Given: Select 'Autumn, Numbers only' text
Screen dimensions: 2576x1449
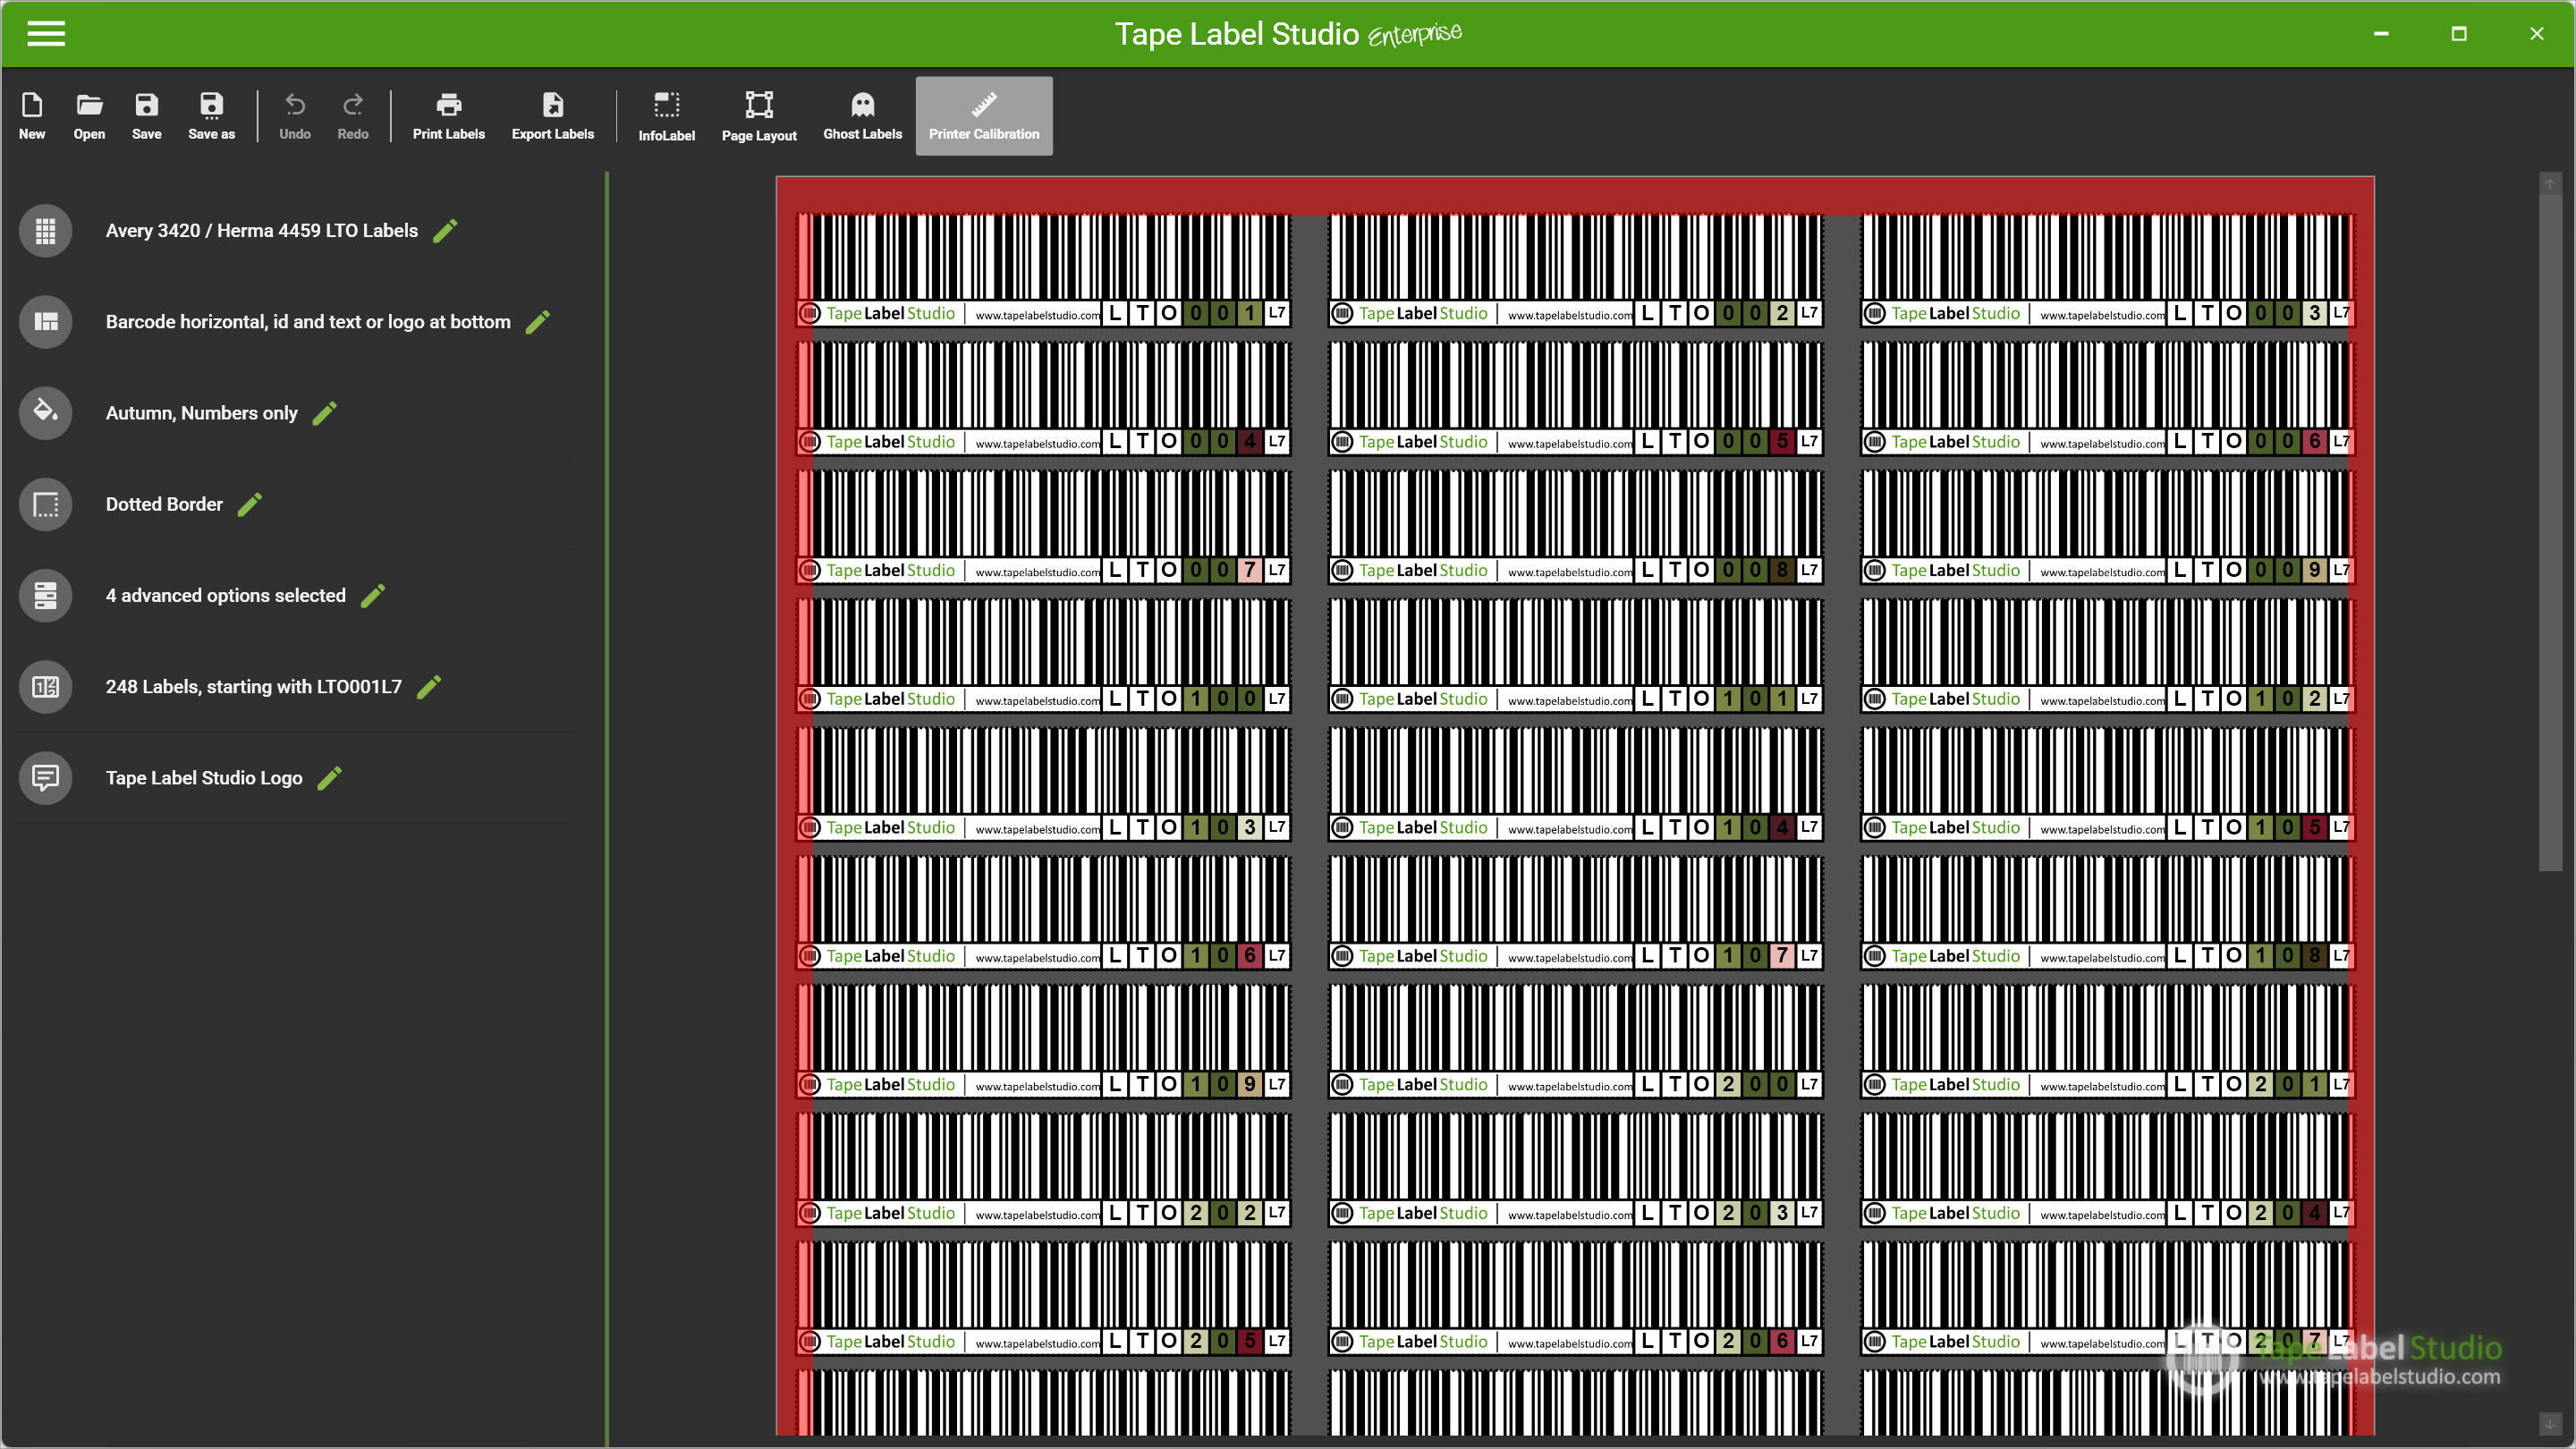Looking at the screenshot, I should pyautogui.click(x=202, y=413).
